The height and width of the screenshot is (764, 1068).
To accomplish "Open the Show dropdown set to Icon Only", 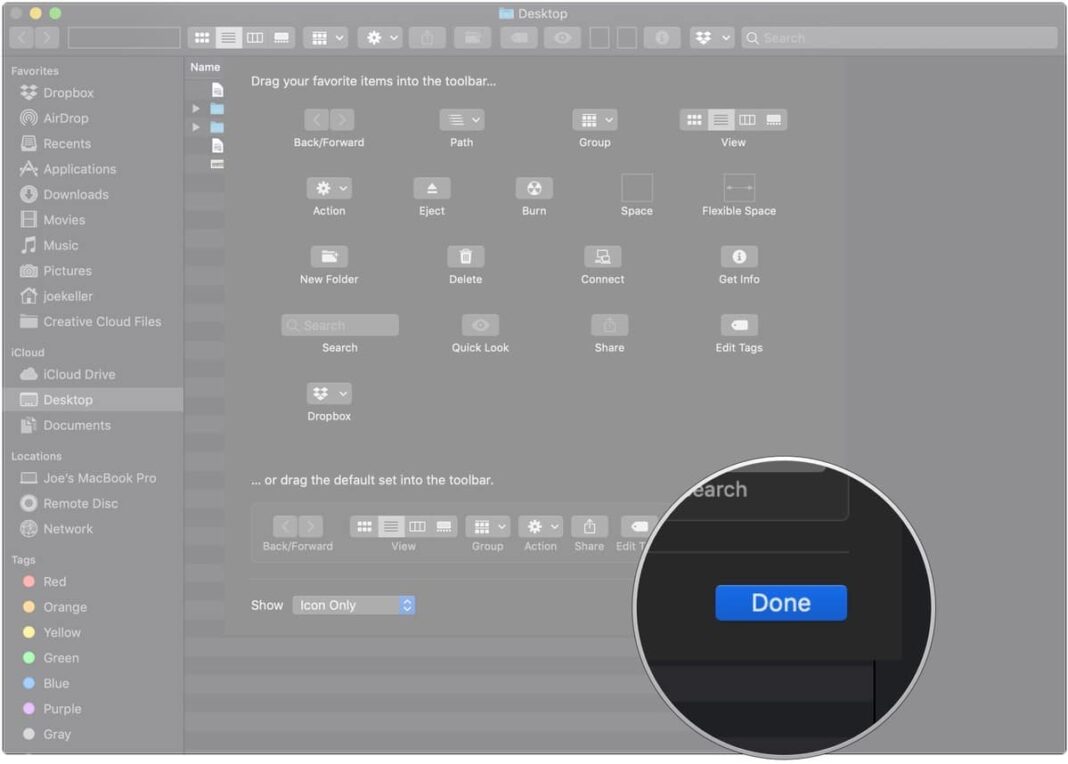I will 353,604.
